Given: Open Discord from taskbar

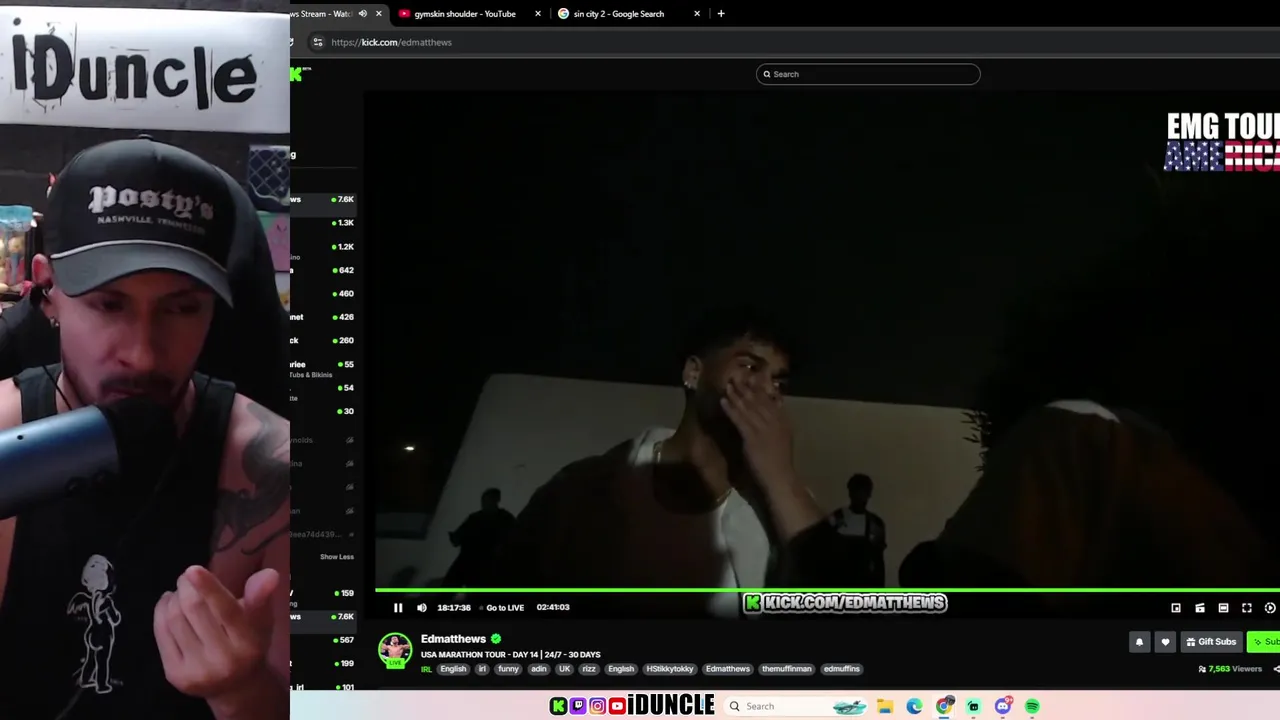Looking at the screenshot, I should (1003, 706).
